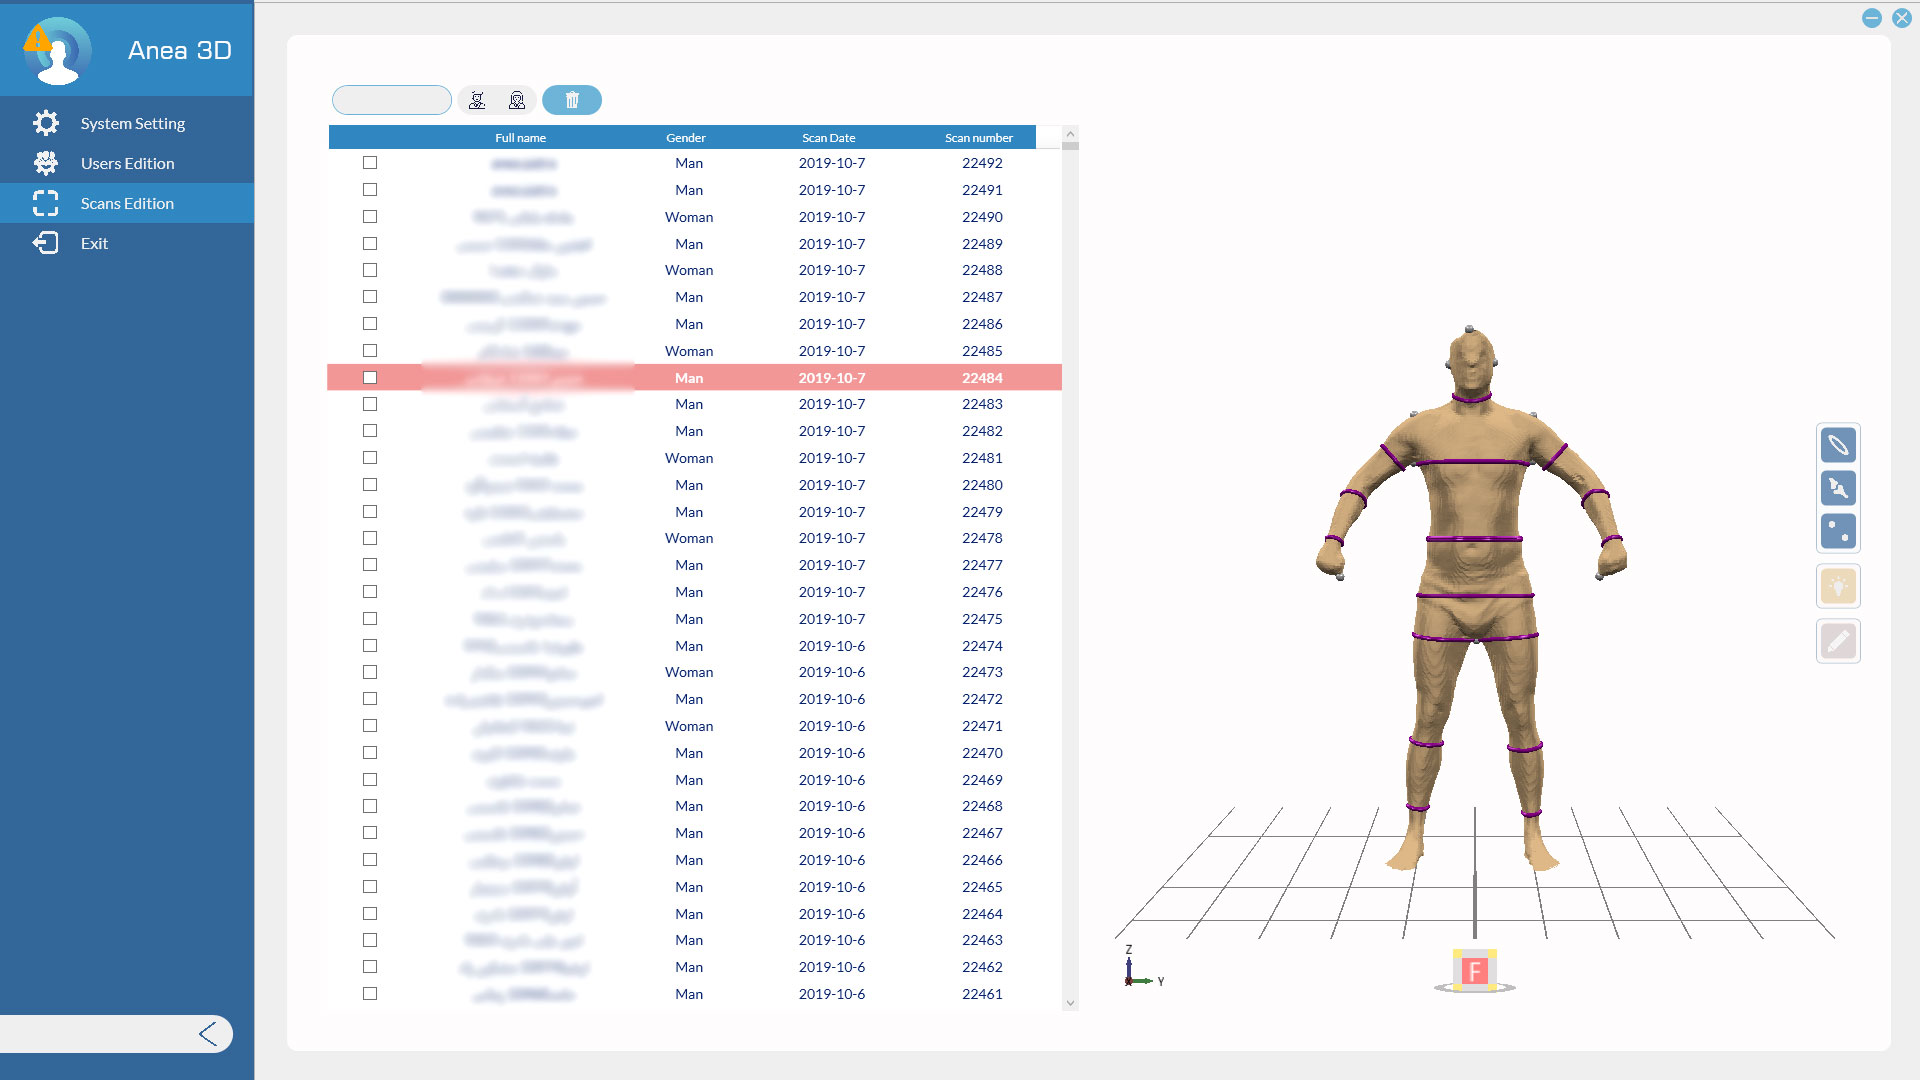Open System Setting menu
1920x1080 pixels.
pos(132,123)
